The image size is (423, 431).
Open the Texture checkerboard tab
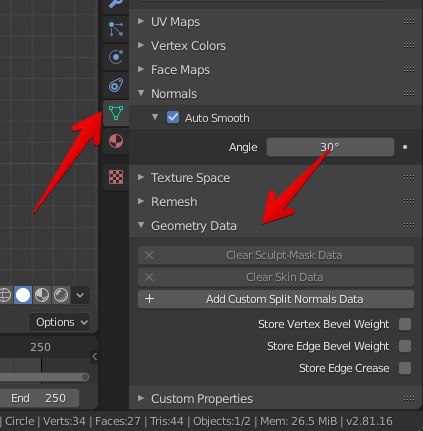(116, 177)
